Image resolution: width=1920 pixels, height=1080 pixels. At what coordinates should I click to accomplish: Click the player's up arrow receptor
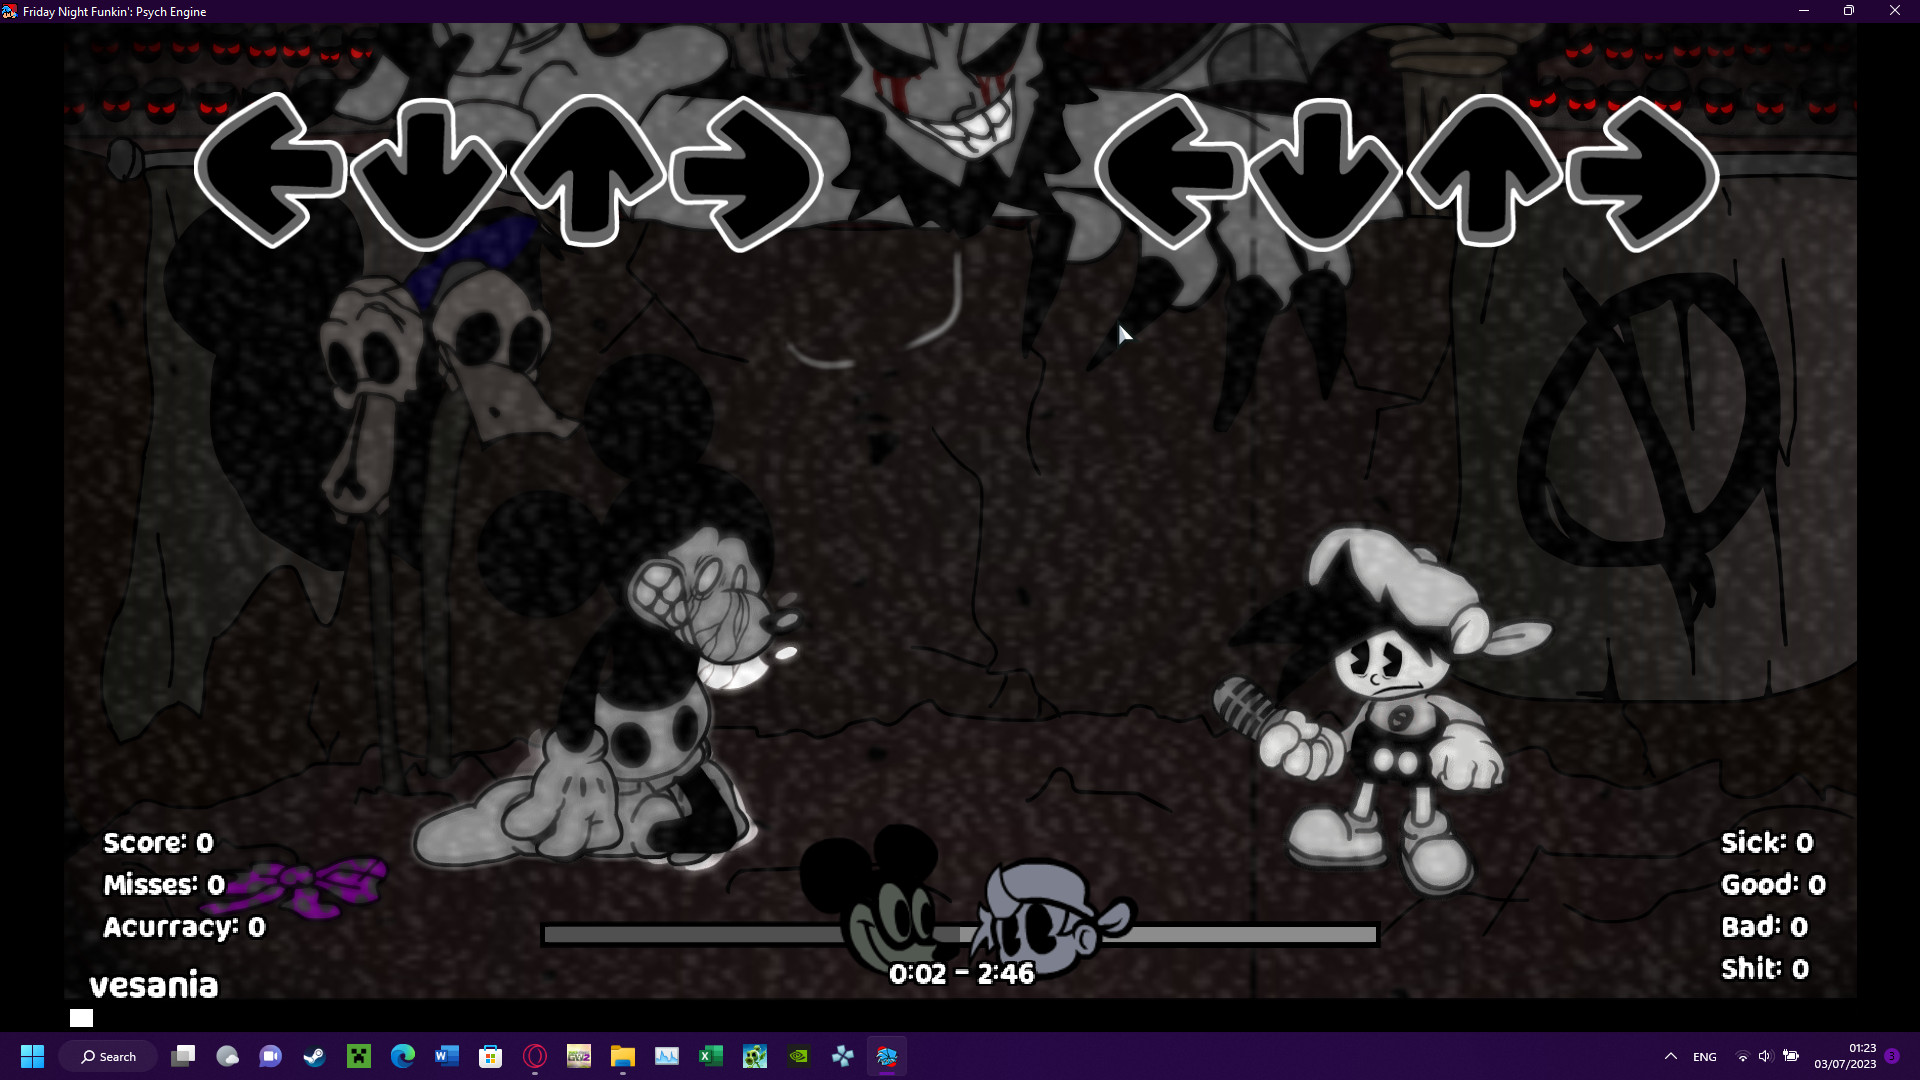[x=1485, y=171]
